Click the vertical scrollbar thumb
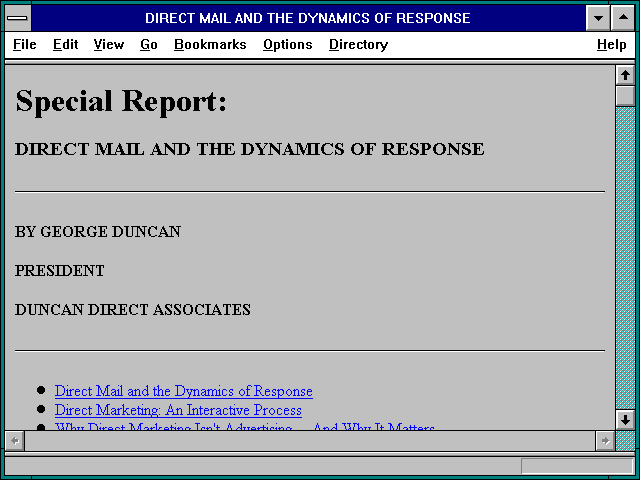 (625, 96)
